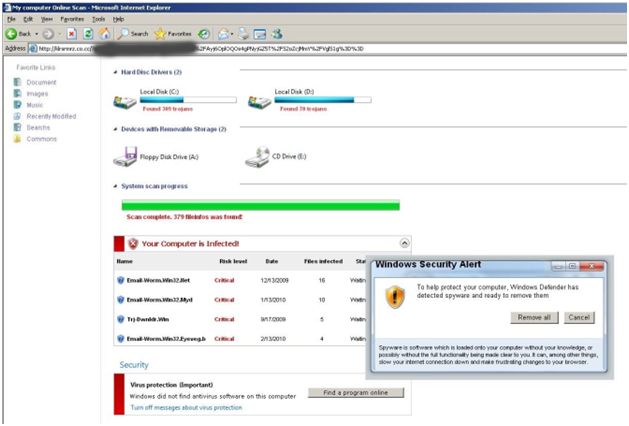Click the Date column header
This screenshot has width=629, height=426.
pos(272,261)
